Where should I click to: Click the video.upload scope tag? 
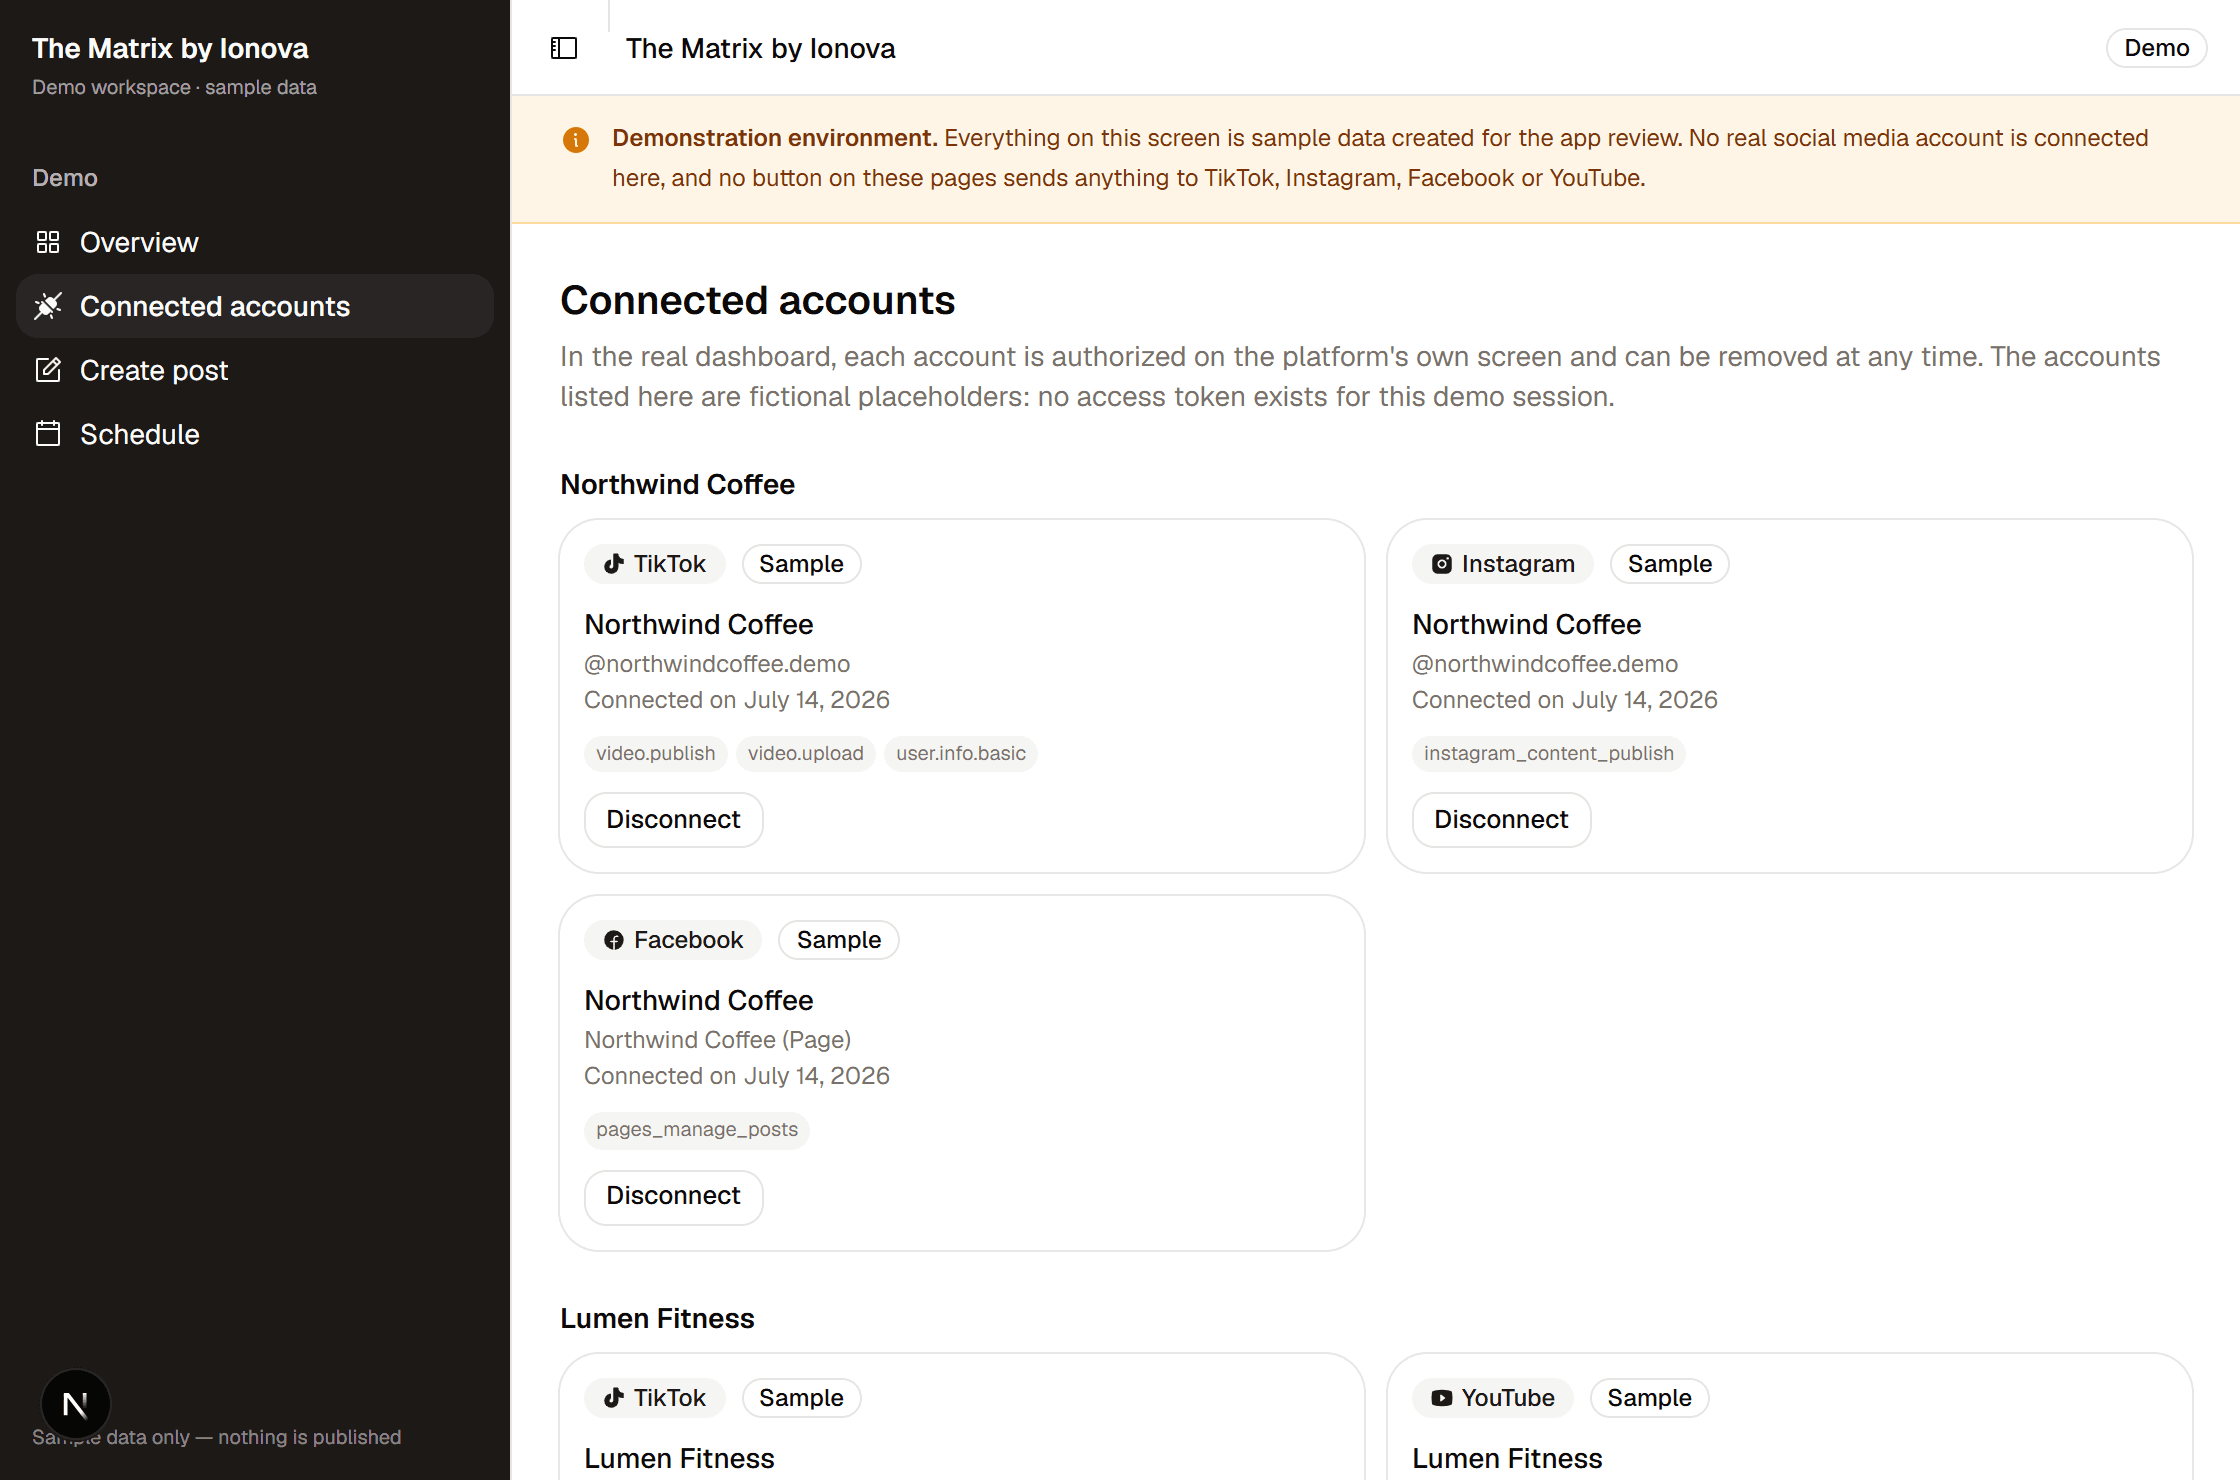(806, 754)
